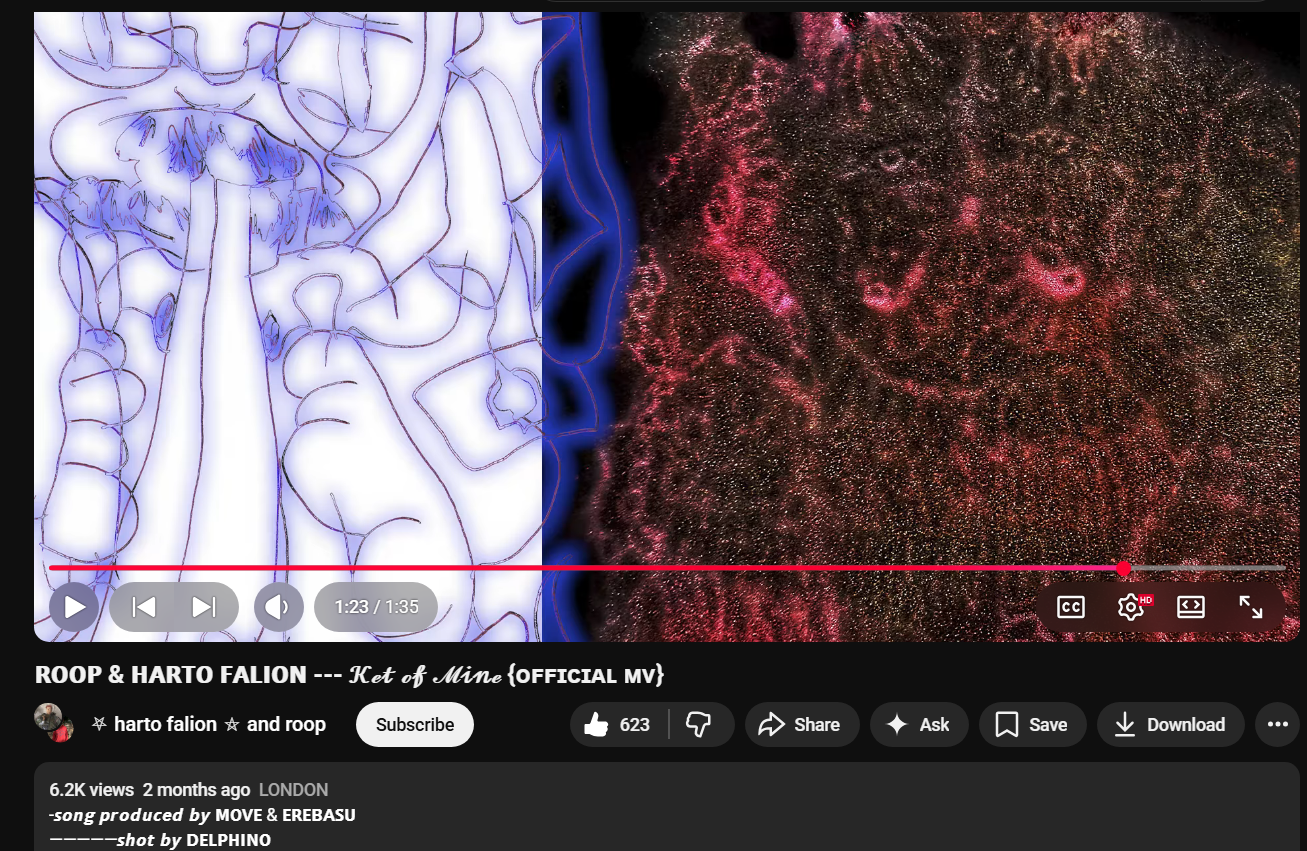Mute the video volume
Image resolution: width=1307 pixels, height=851 pixels.
coord(278,606)
